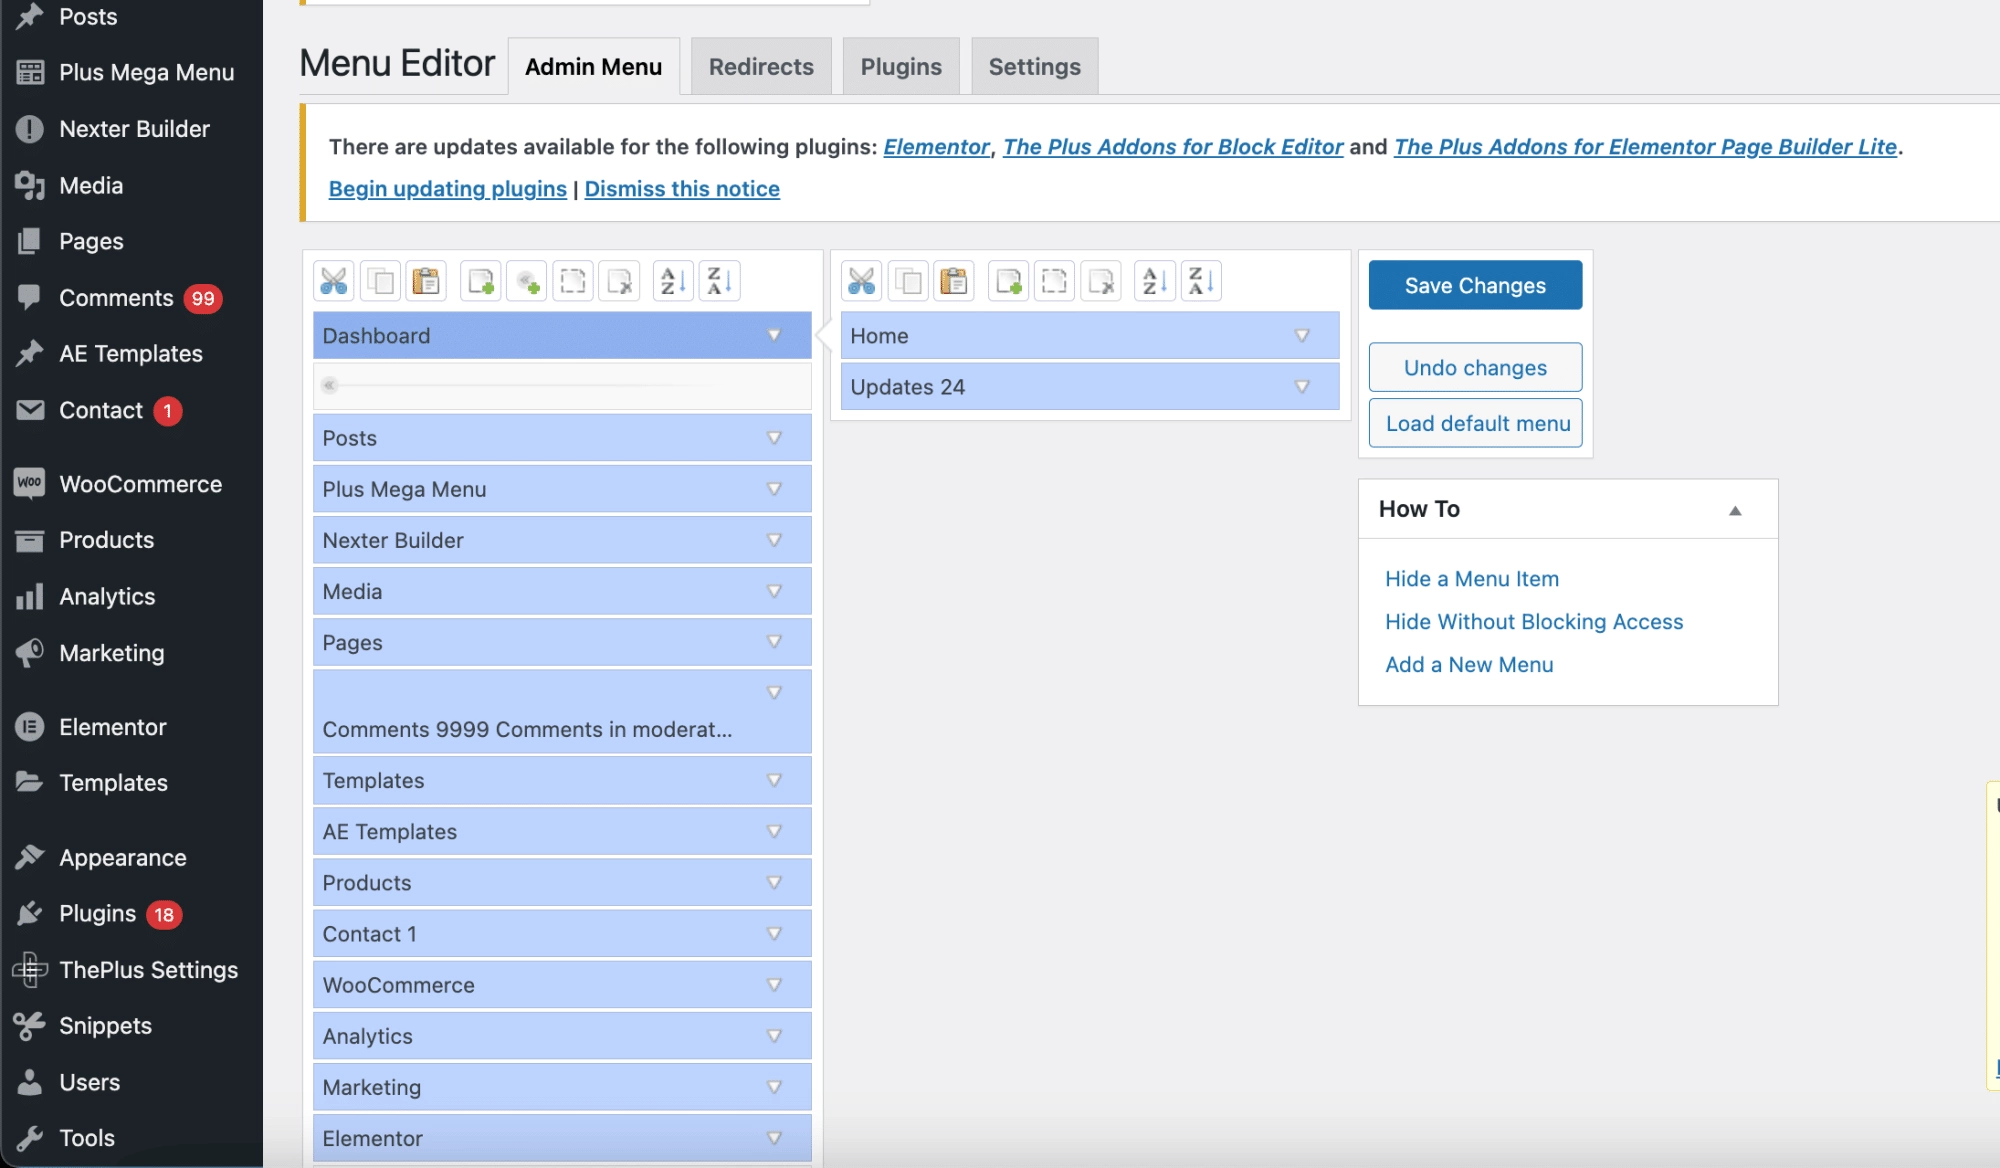The image size is (2000, 1168).
Task: Select the Plugins tab
Action: 901,65
